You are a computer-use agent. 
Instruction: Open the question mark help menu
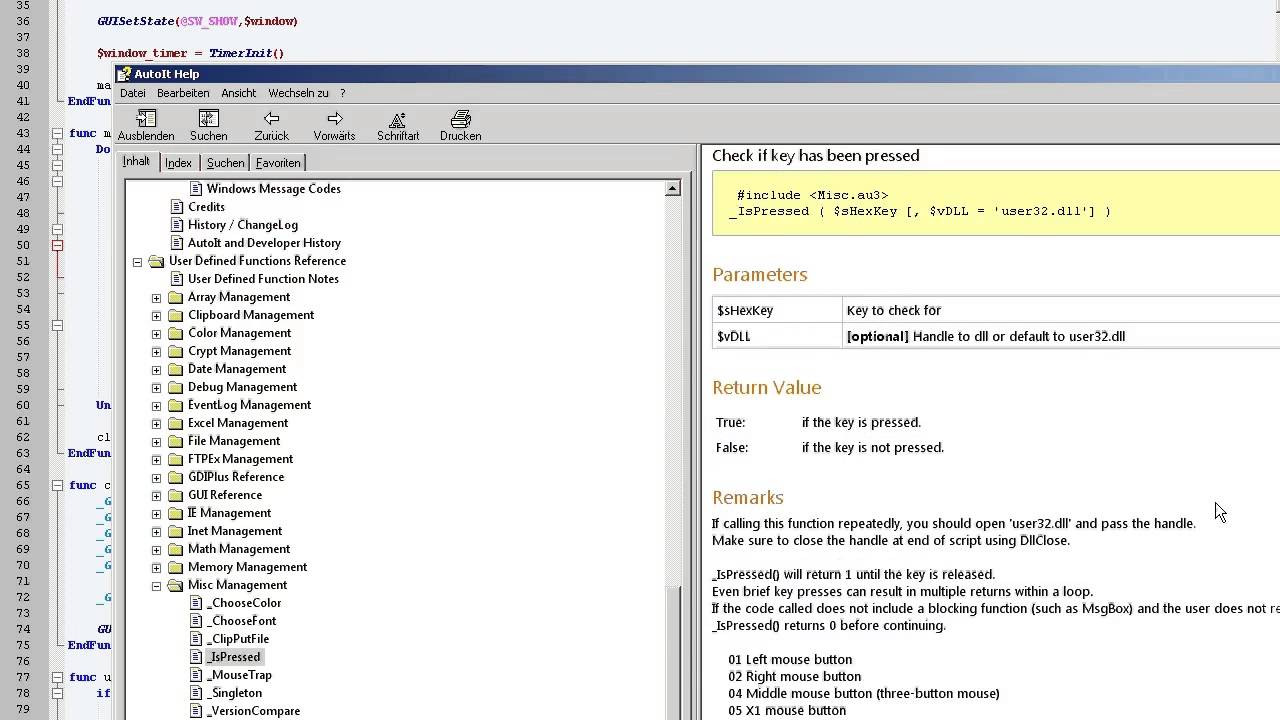[342, 93]
